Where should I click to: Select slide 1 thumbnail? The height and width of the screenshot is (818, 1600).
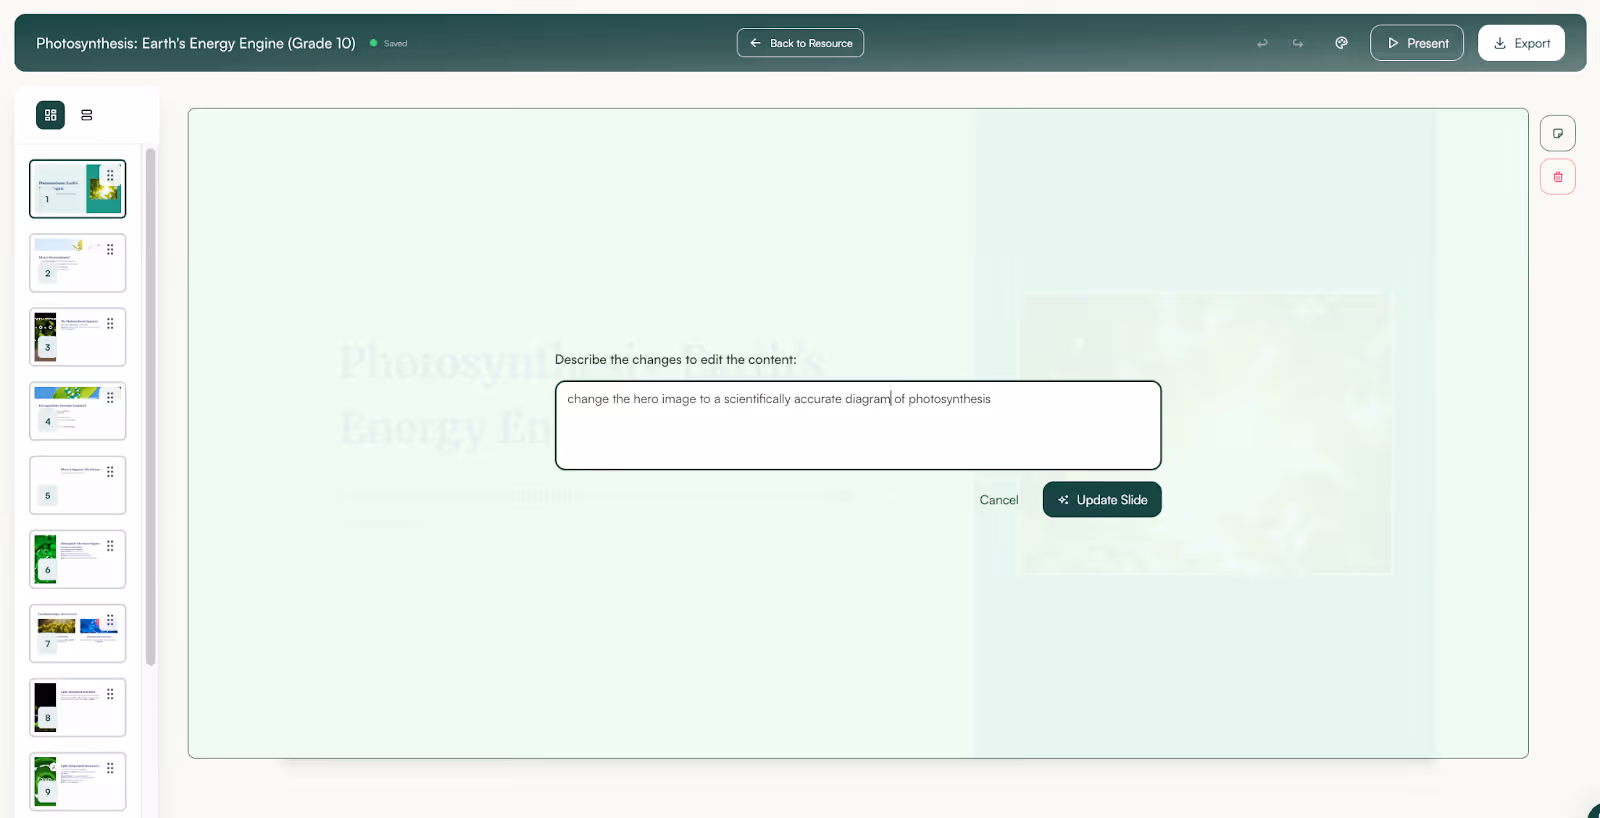click(78, 189)
